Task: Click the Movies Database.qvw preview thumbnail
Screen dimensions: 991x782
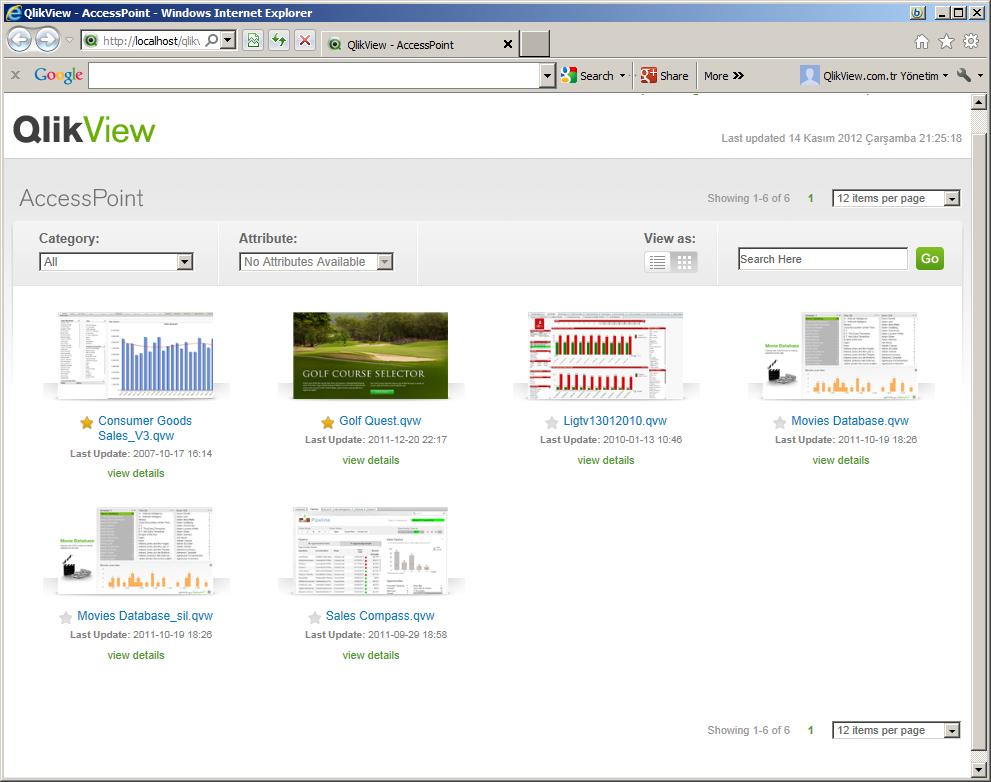Action: 841,355
